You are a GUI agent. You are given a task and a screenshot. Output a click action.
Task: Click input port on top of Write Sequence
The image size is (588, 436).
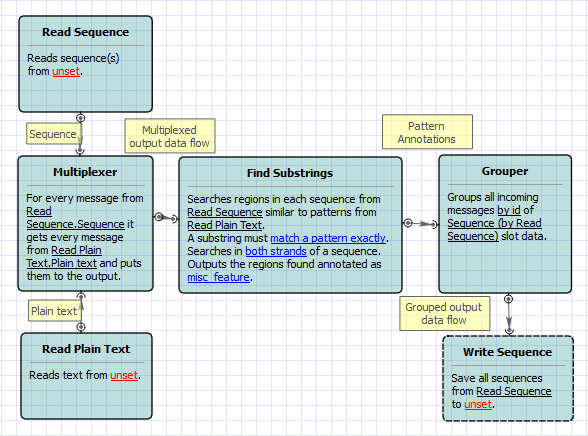(509, 331)
